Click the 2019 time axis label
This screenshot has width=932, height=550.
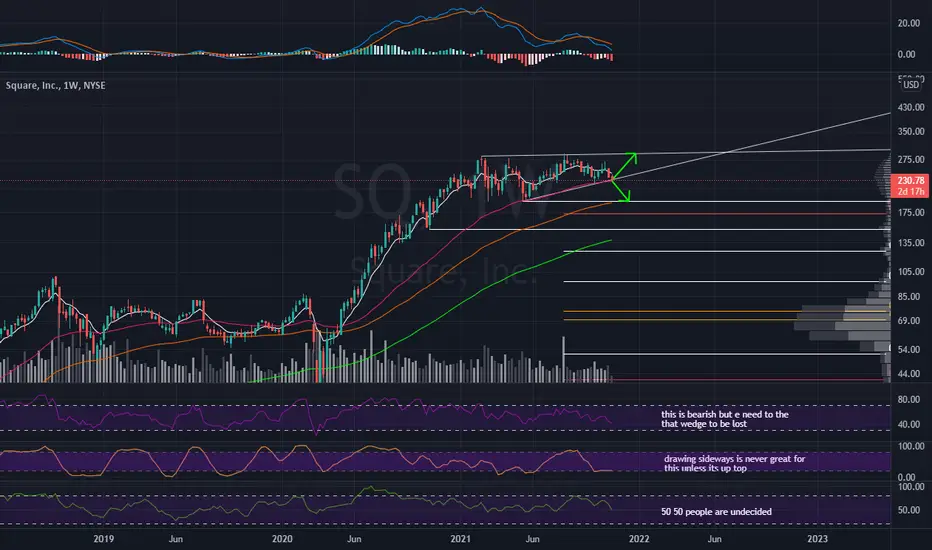click(103, 539)
